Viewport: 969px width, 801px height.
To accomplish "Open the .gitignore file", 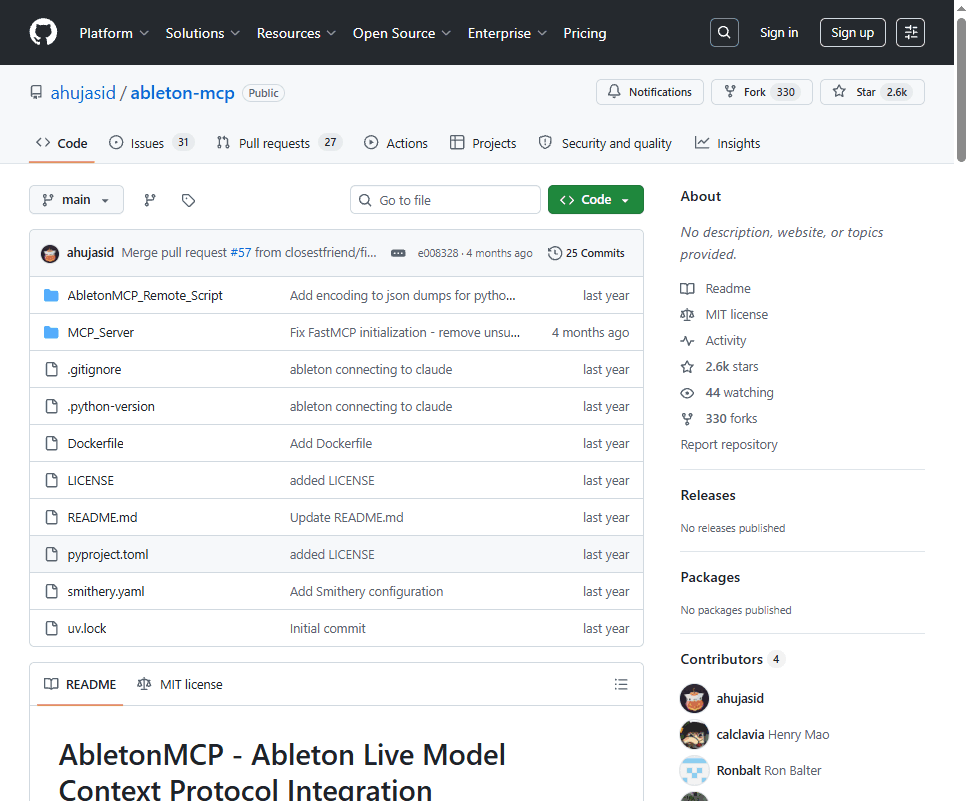I will click(95, 370).
